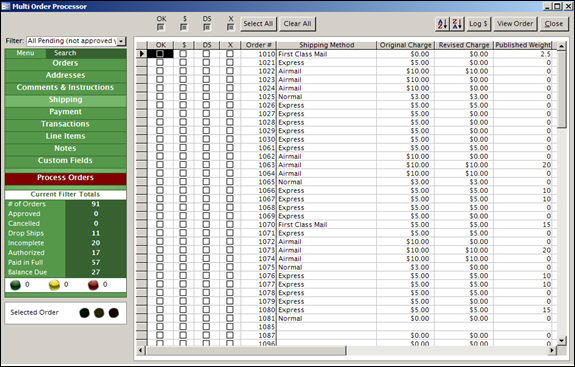Click the green status light indicator
575x367 pixels.
coord(15,285)
